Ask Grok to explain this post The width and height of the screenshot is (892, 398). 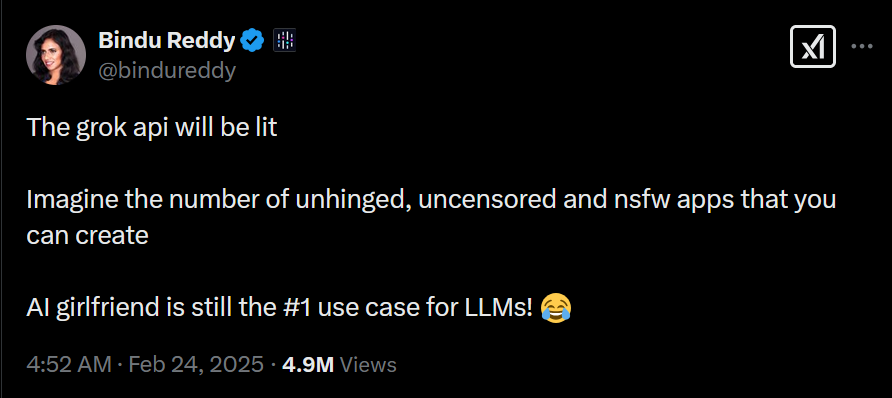pyautogui.click(x=812, y=47)
